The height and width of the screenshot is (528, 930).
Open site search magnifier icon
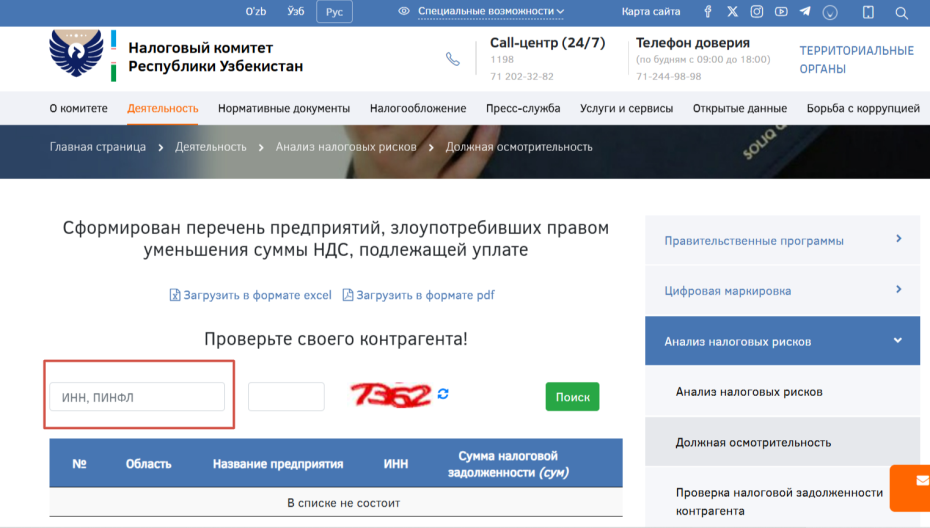click(x=901, y=13)
